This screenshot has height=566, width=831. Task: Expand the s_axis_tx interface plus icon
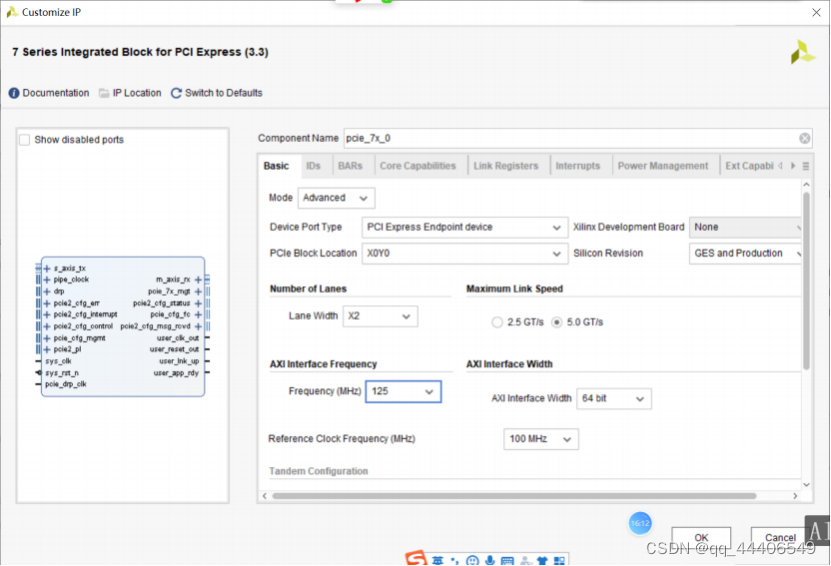(47, 269)
